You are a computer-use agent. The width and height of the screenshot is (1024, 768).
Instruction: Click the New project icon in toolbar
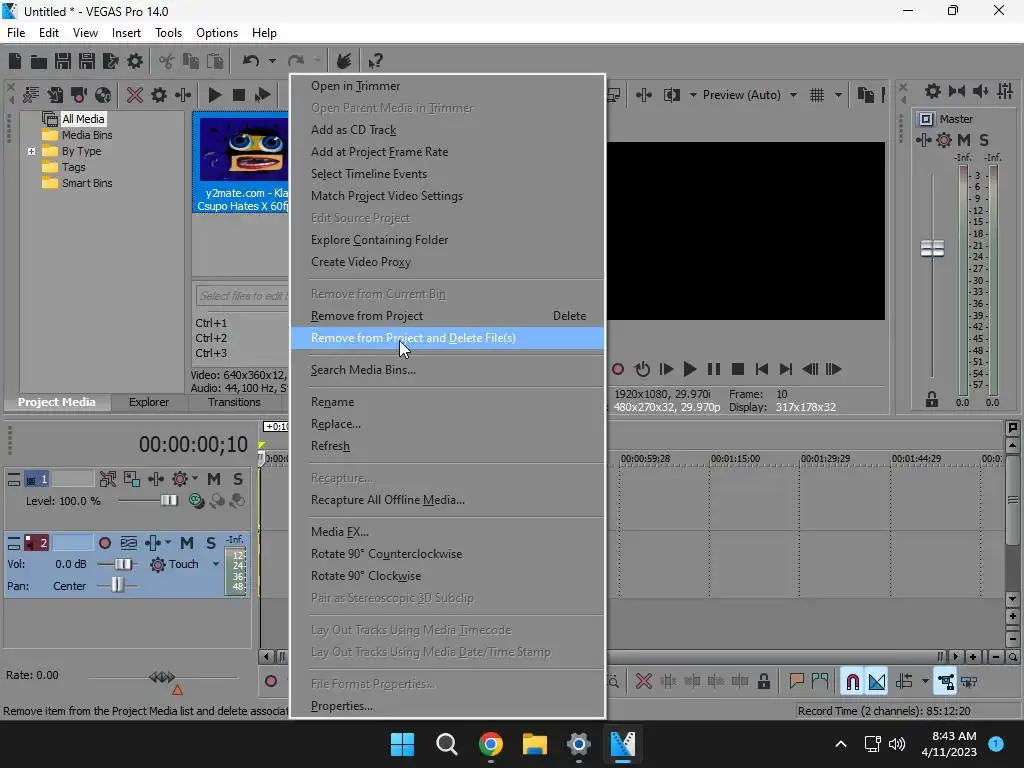click(x=15, y=61)
